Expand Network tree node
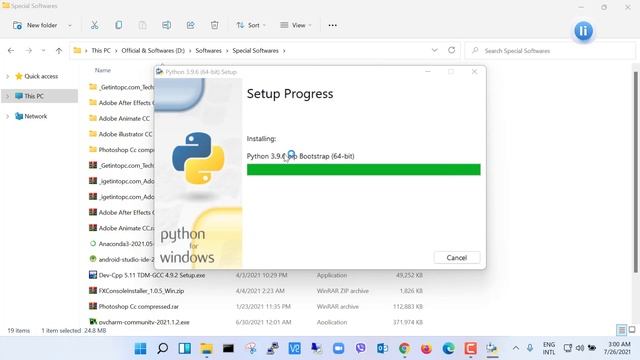The width and height of the screenshot is (640, 360). point(7,116)
